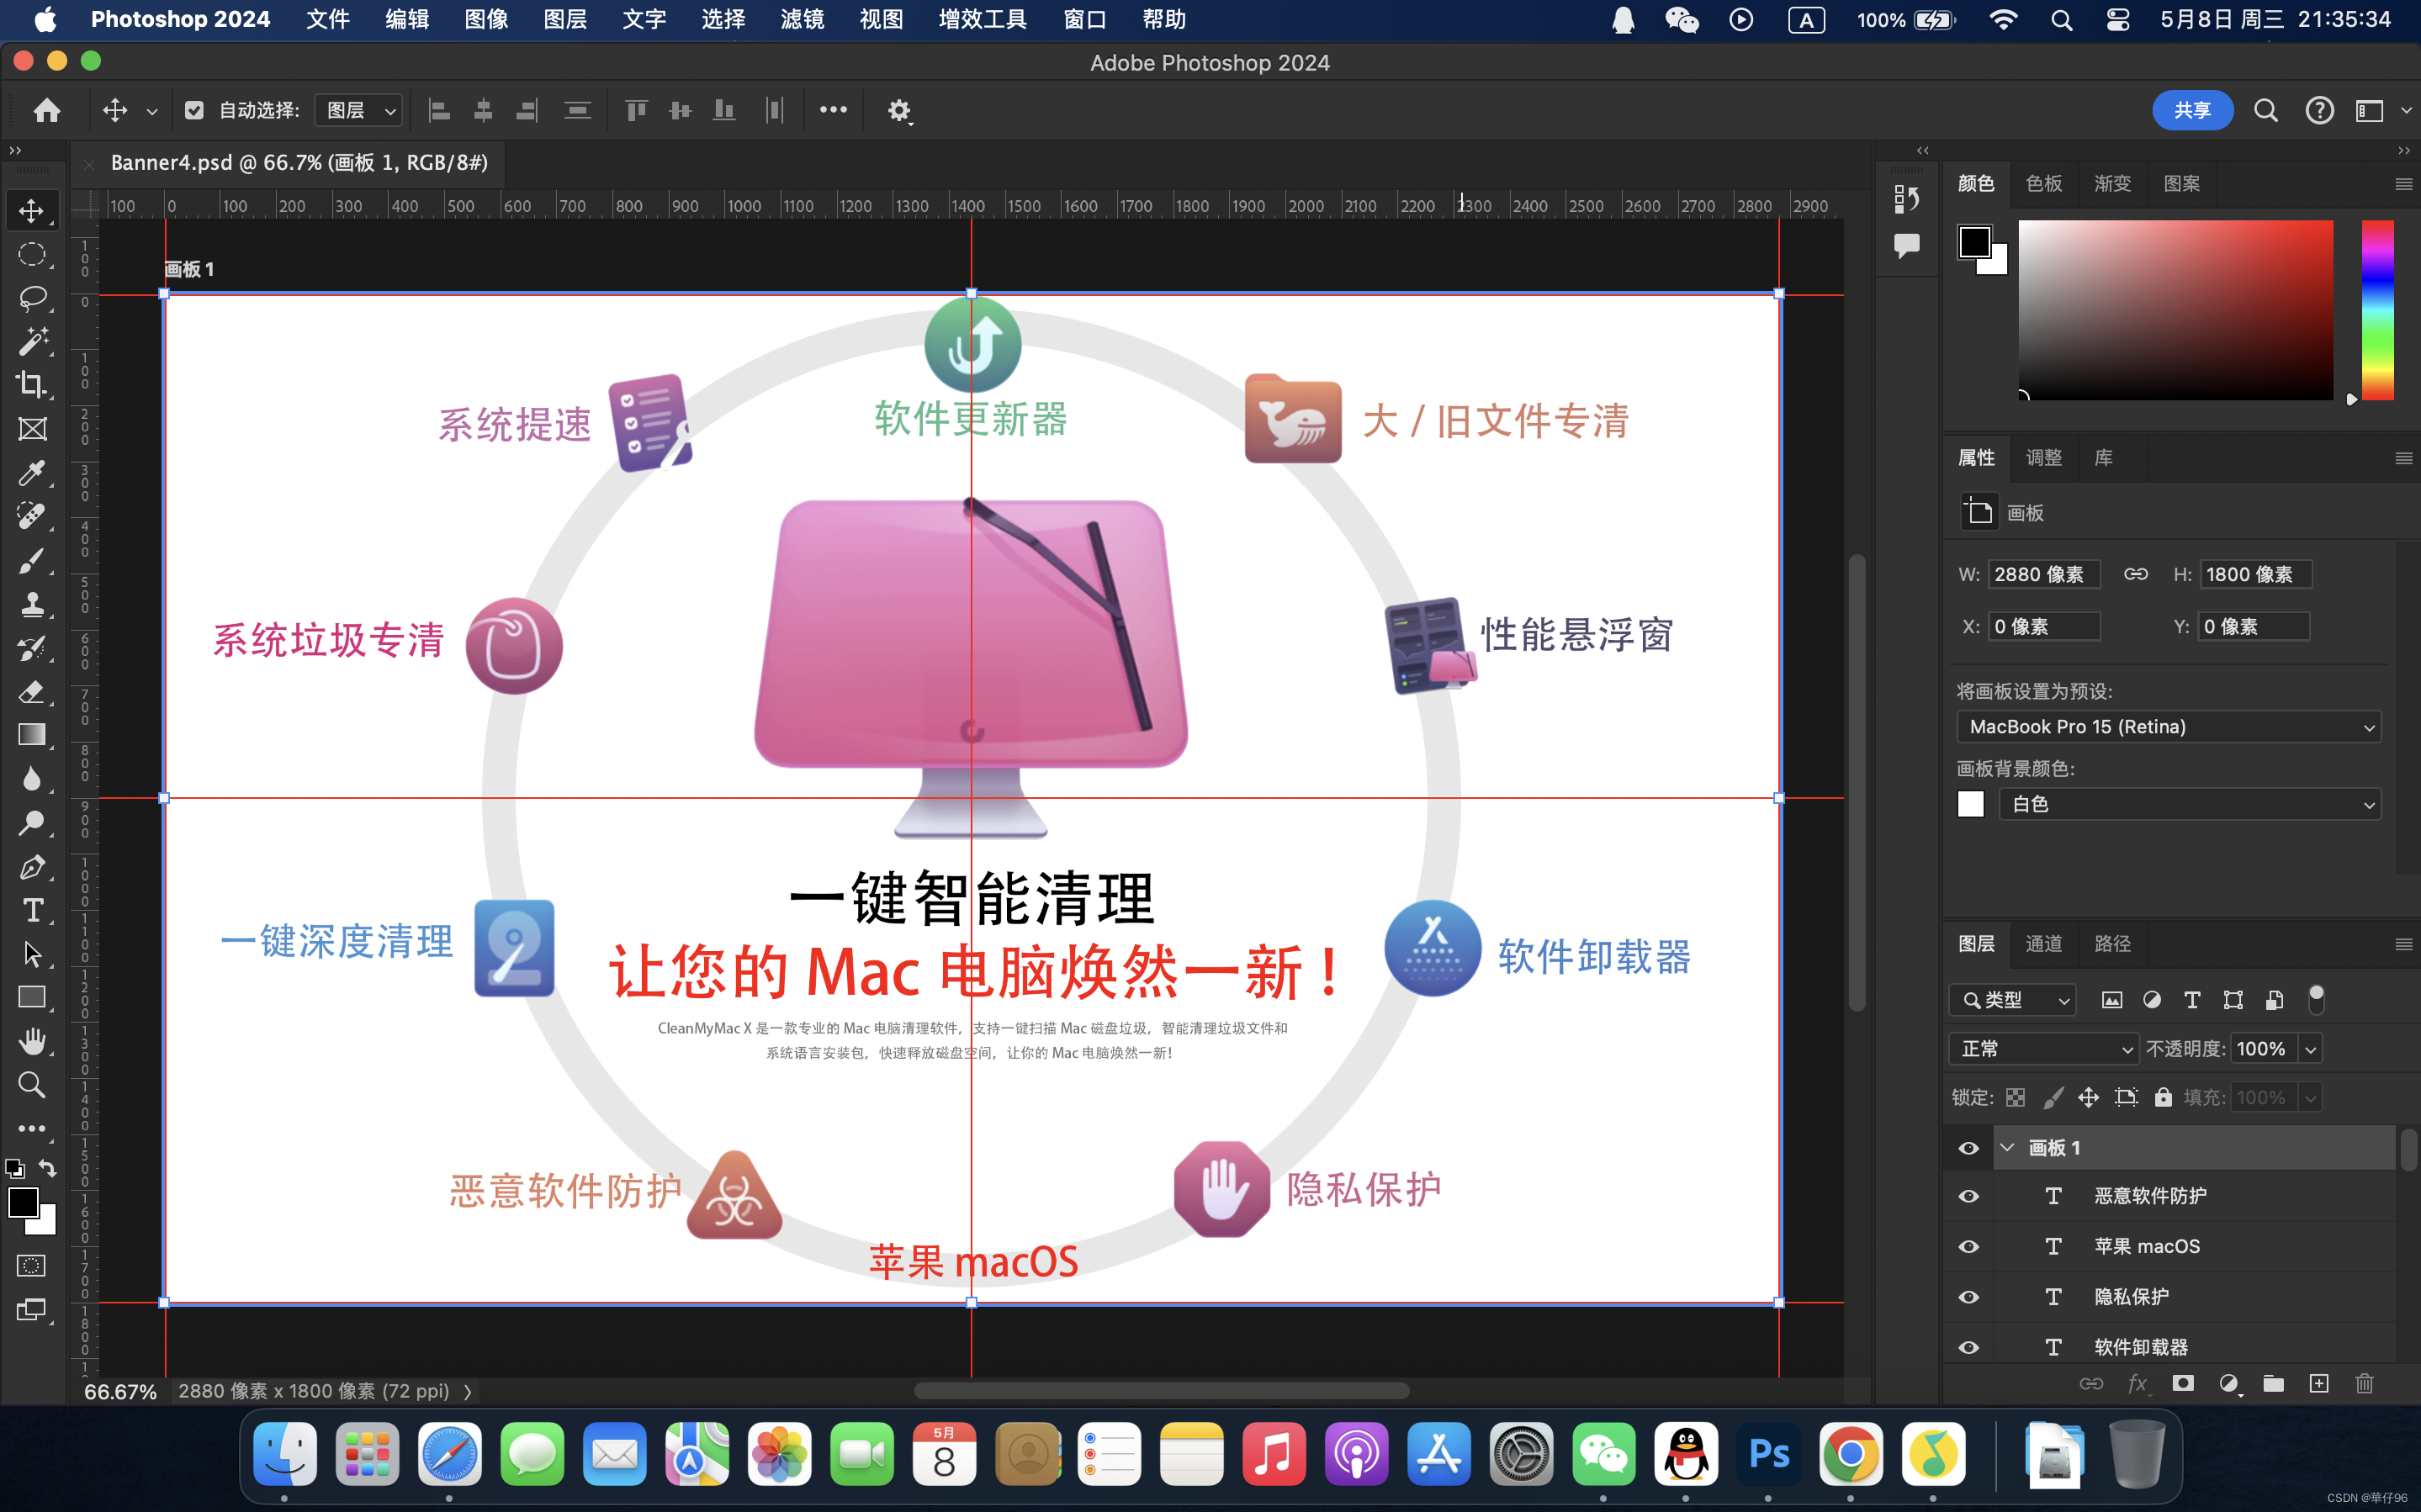Select the Eraser tool icon
The height and width of the screenshot is (1512, 2421).
[x=31, y=691]
